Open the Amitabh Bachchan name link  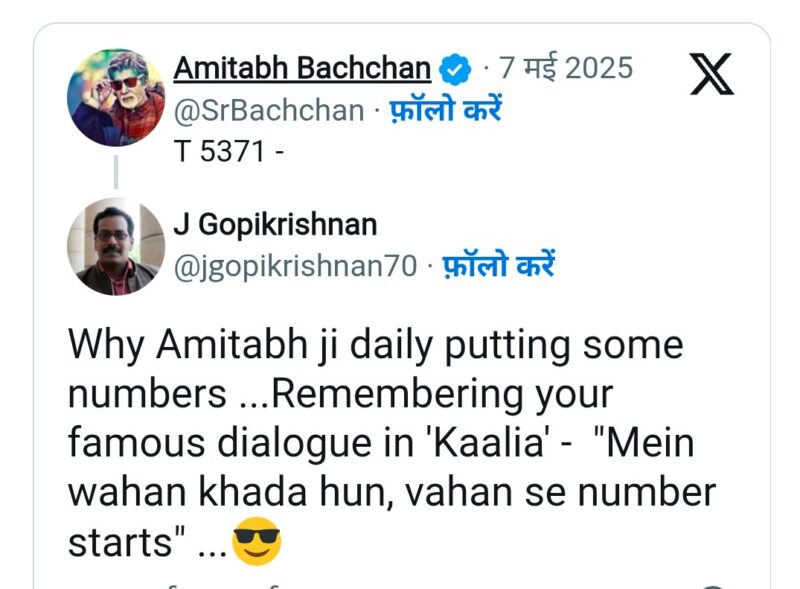point(302,68)
